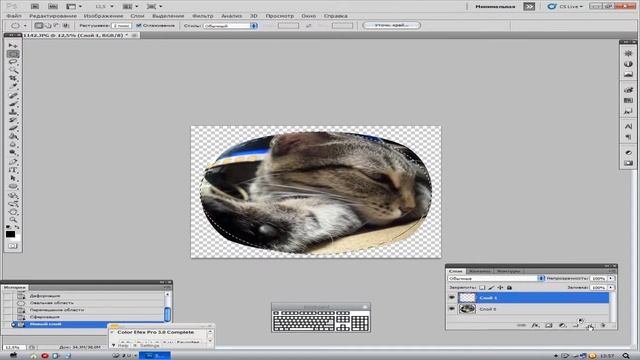
Task: Open the Стиль dropdown in options bar
Action: [x=231, y=26]
